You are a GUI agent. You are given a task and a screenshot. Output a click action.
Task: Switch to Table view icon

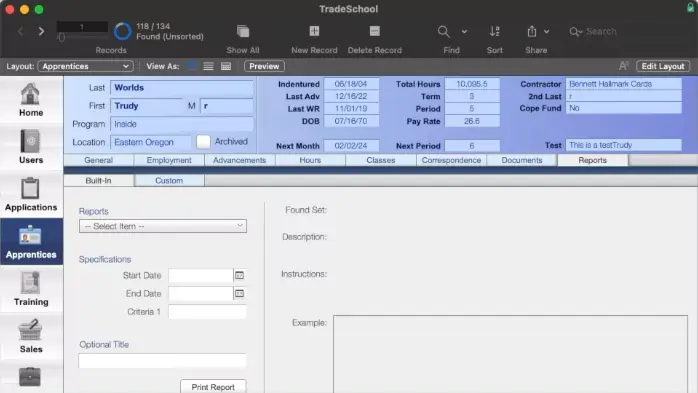click(x=226, y=66)
